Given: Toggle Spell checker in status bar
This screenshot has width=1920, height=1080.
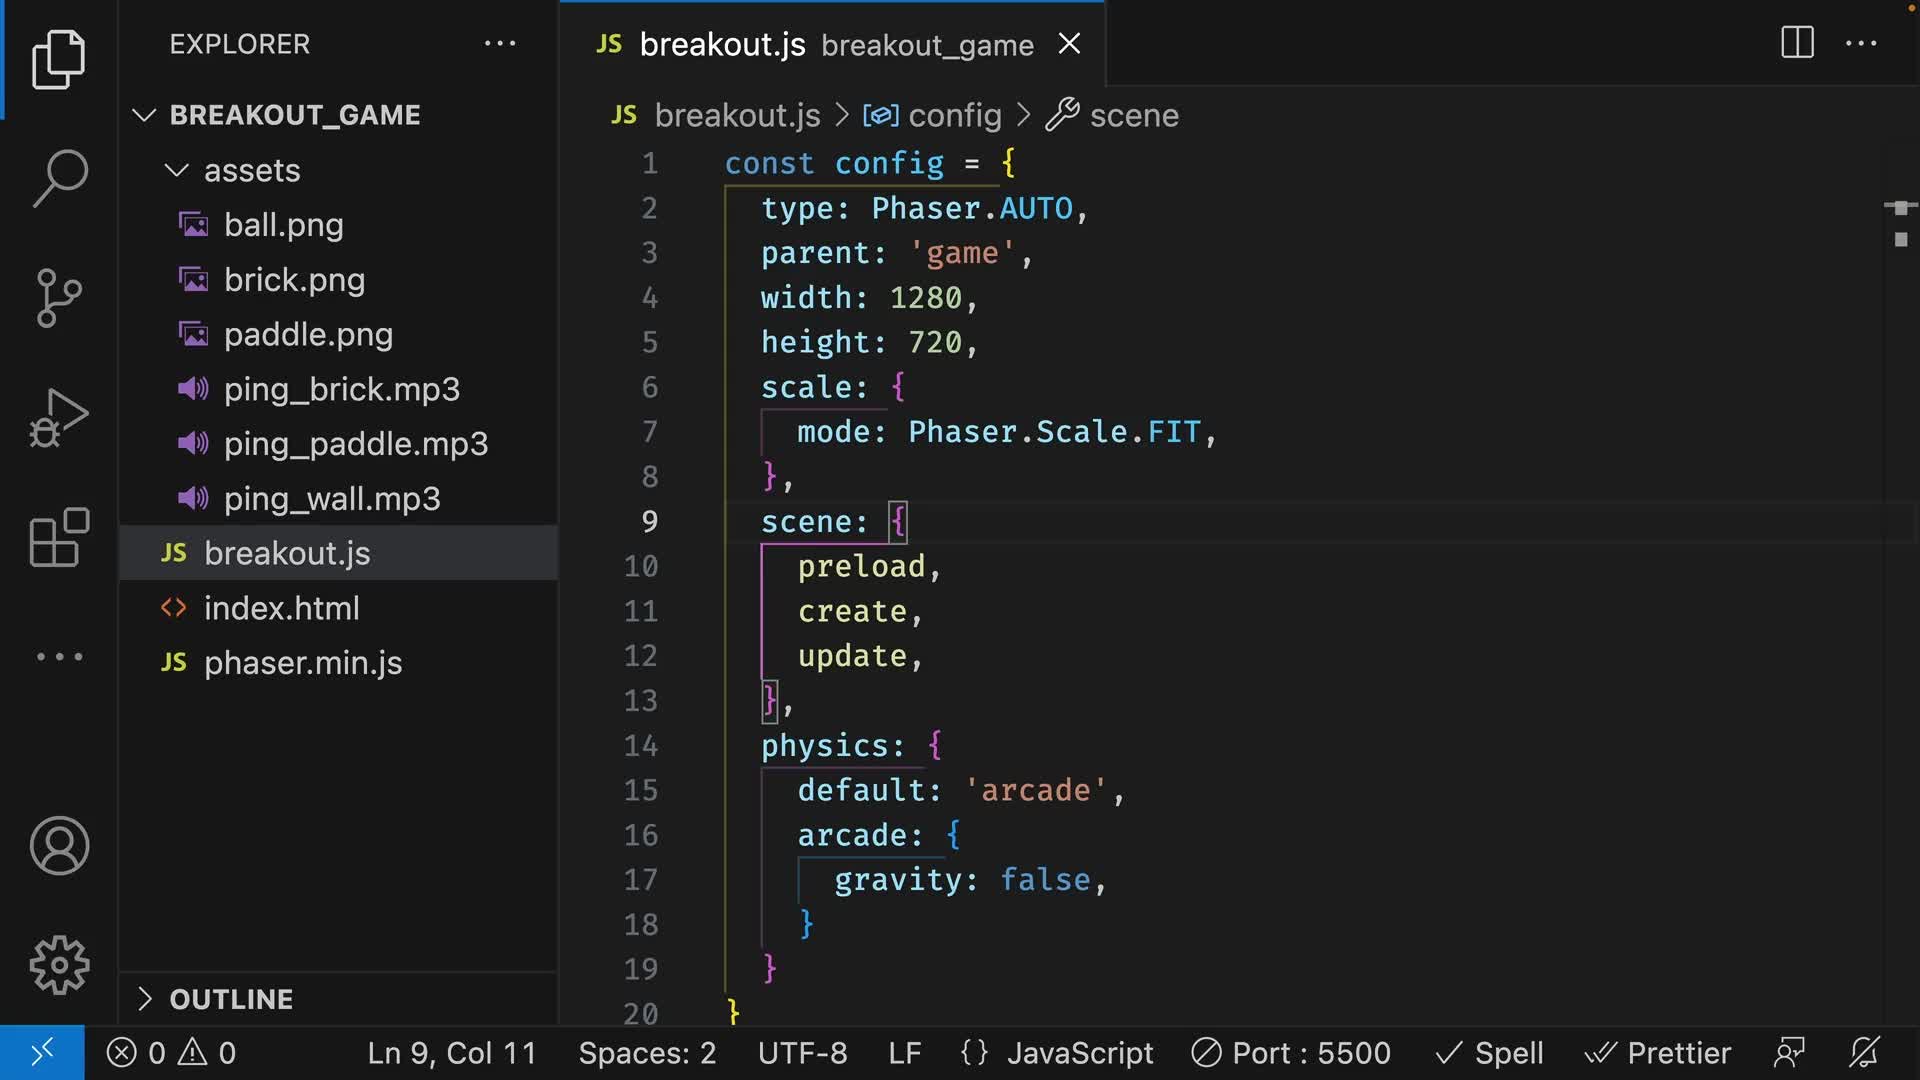Looking at the screenshot, I should click(1489, 1053).
